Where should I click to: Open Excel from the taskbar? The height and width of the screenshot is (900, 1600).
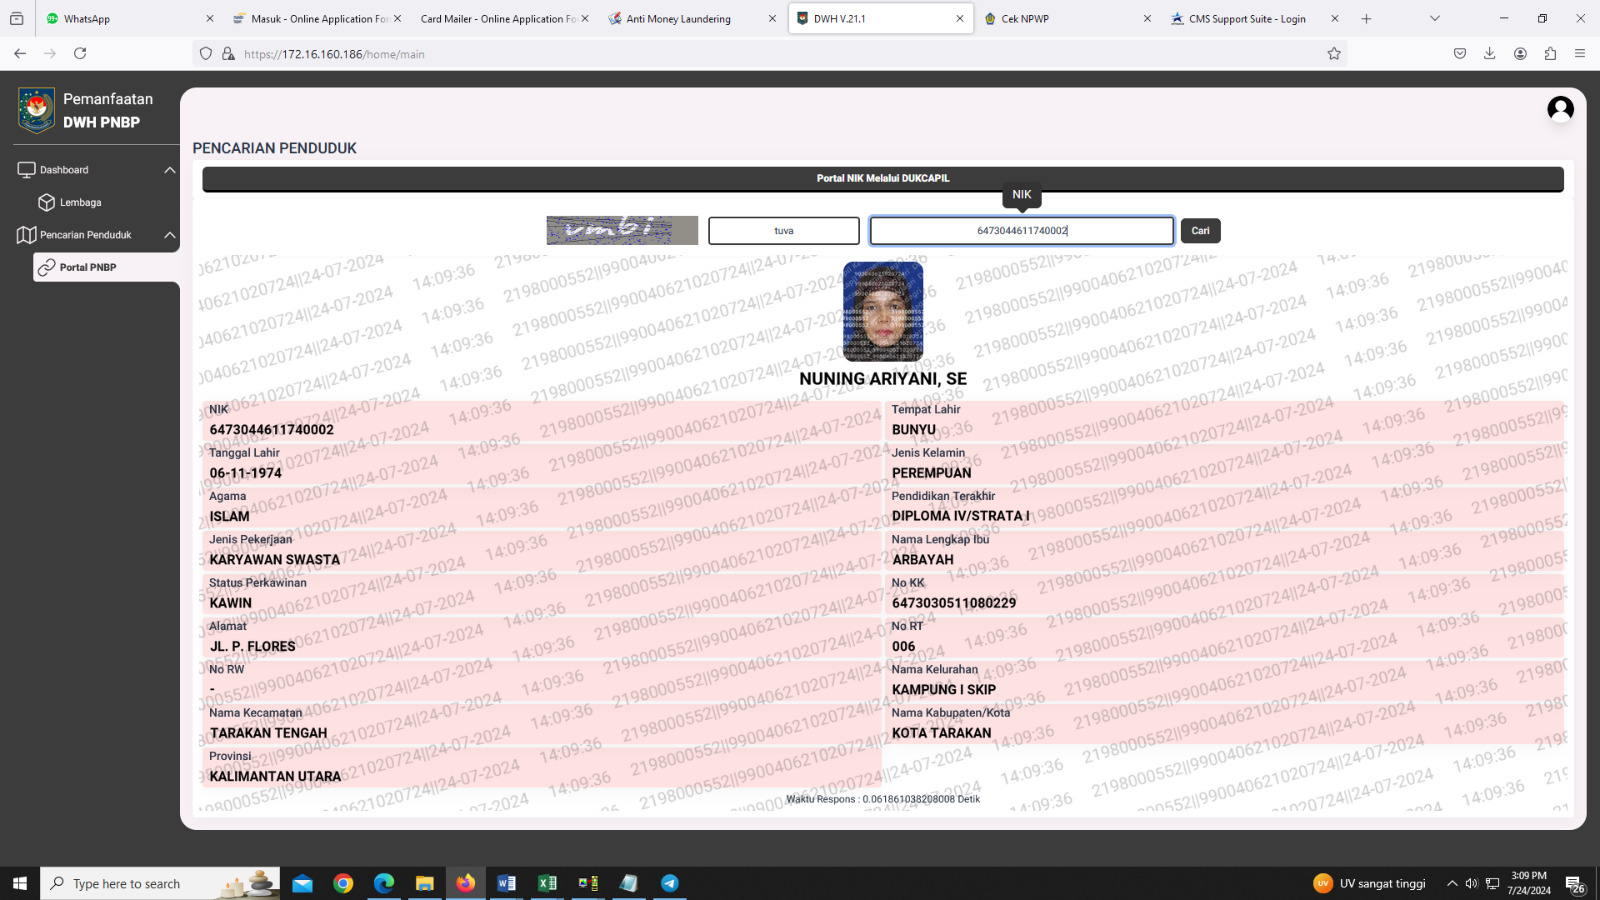pos(547,883)
